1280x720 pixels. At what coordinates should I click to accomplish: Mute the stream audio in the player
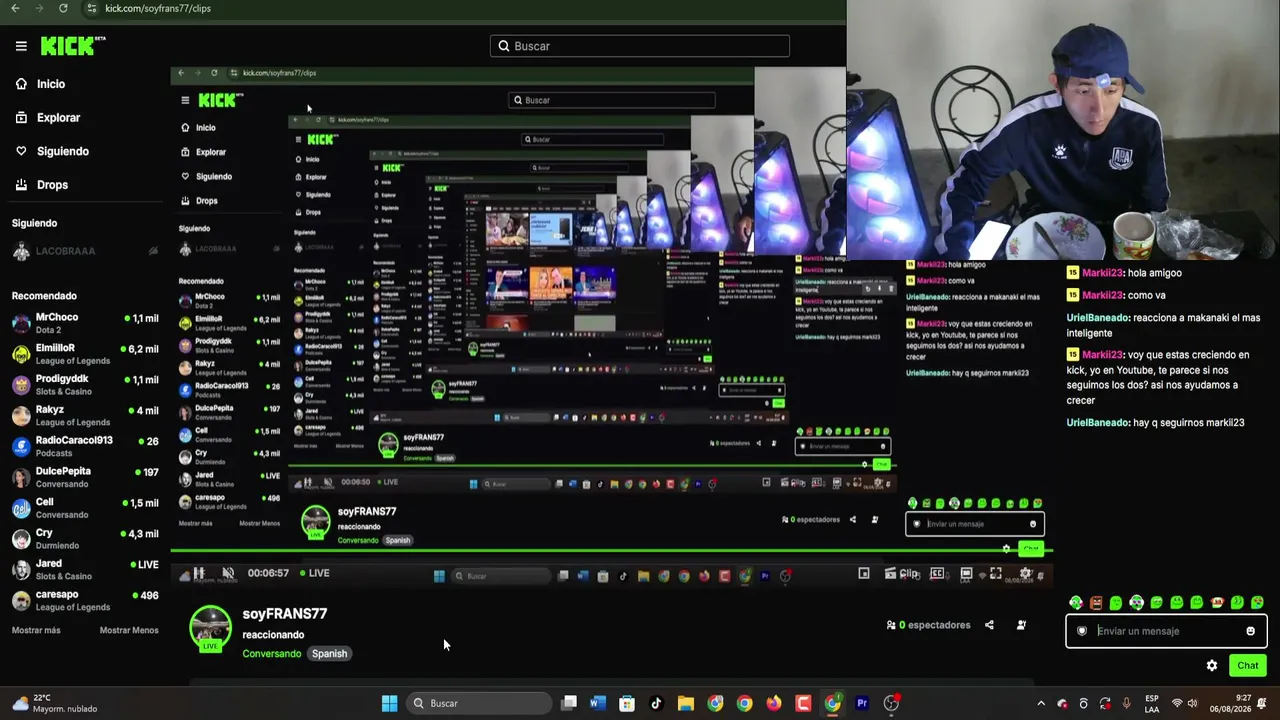tap(228, 573)
